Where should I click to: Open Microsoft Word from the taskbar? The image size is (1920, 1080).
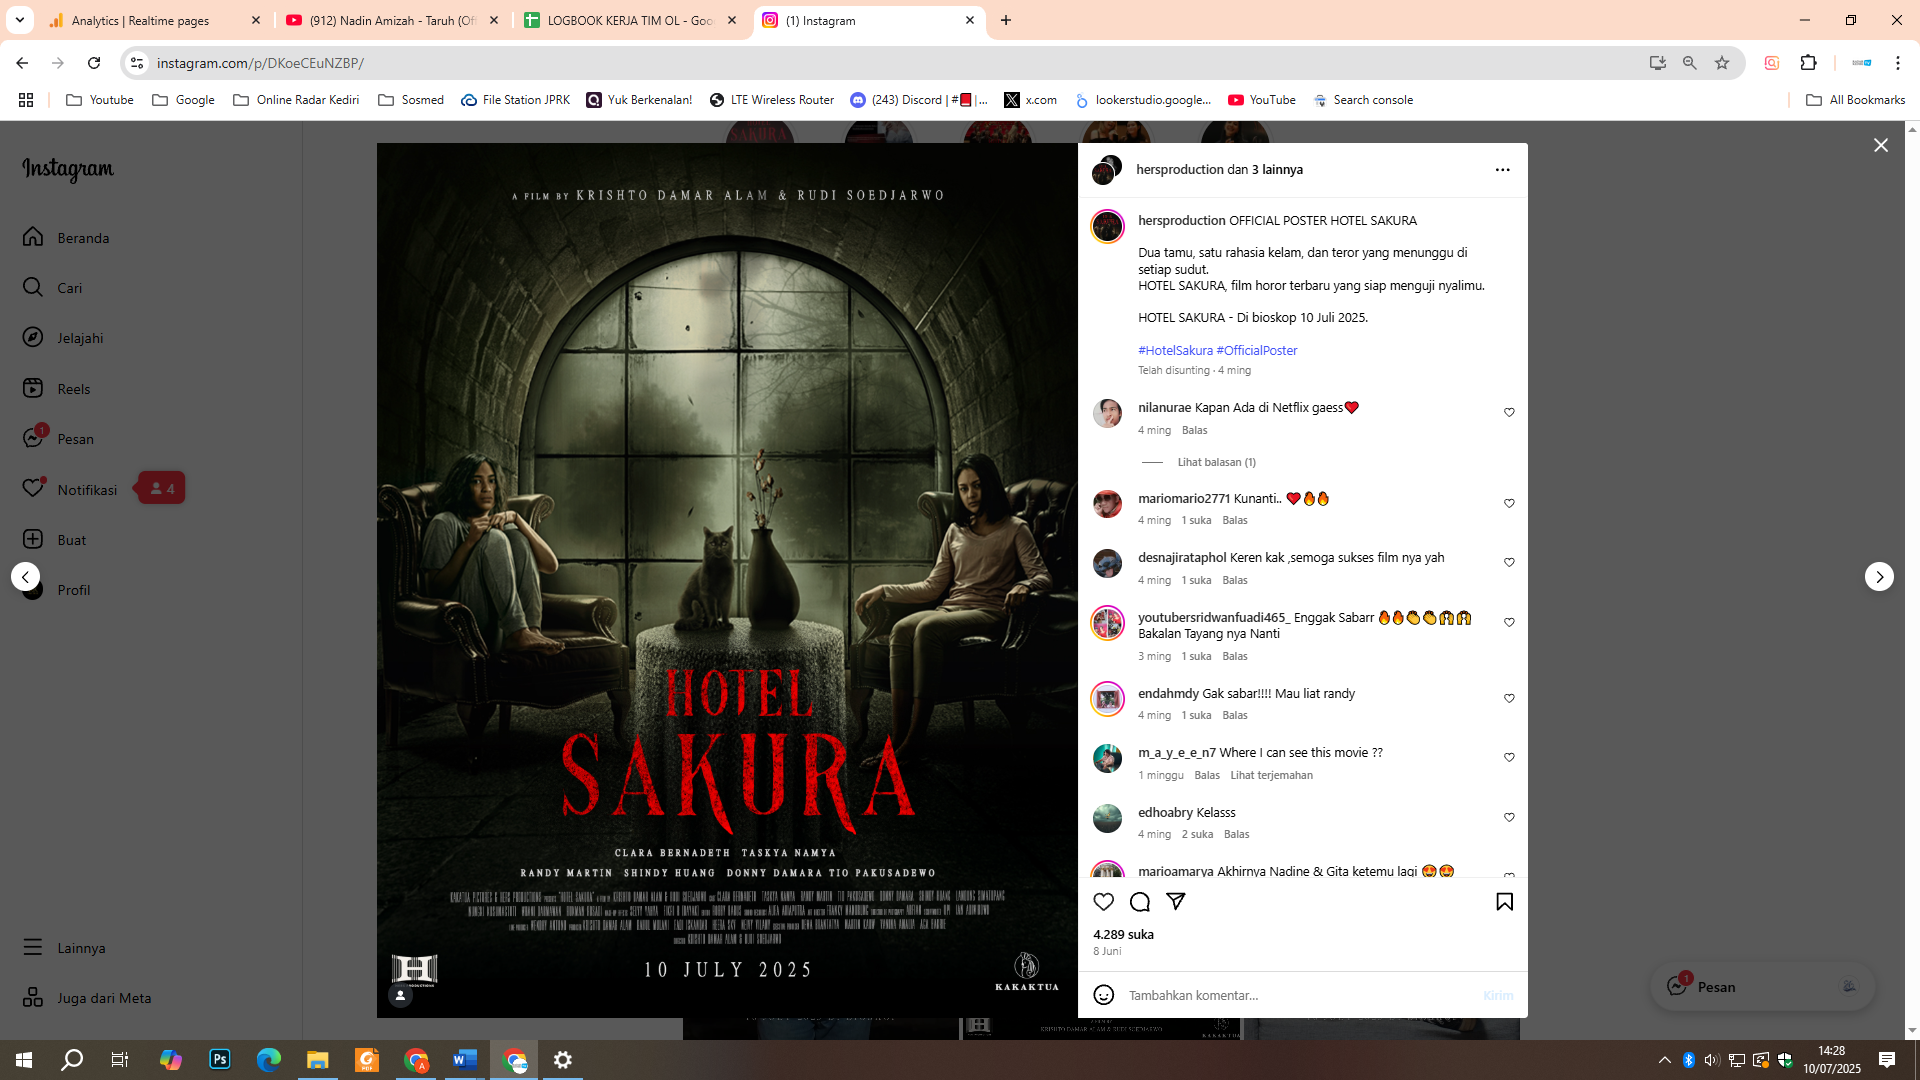465,1060
